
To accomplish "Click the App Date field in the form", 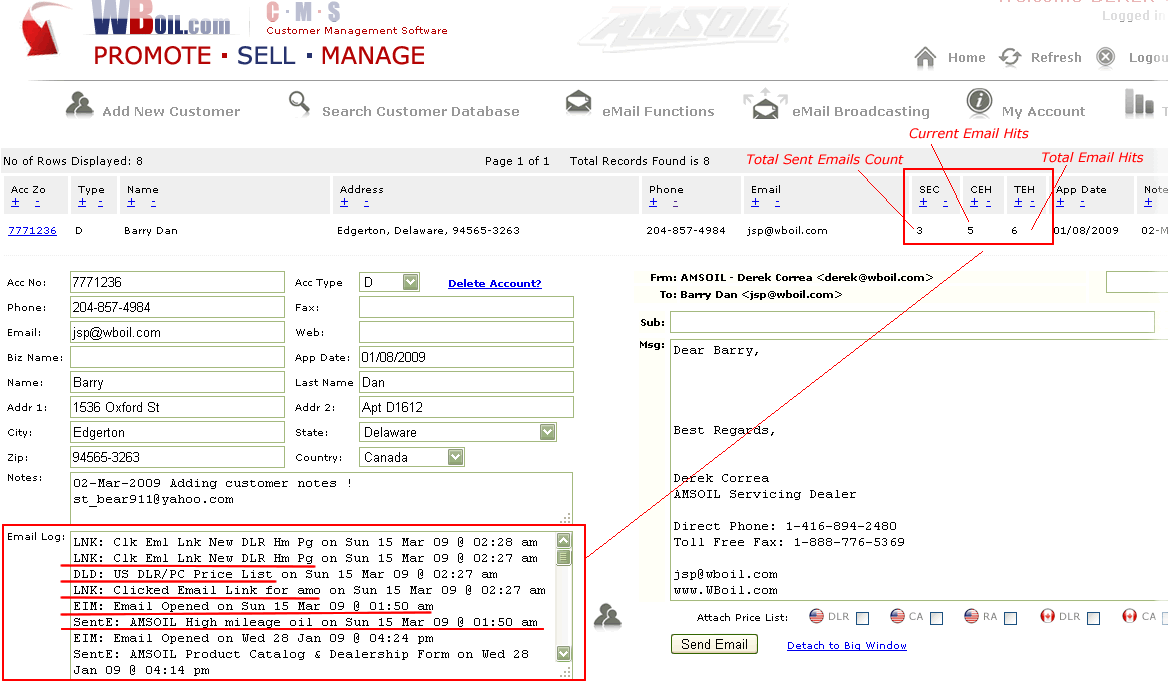I will click(466, 358).
